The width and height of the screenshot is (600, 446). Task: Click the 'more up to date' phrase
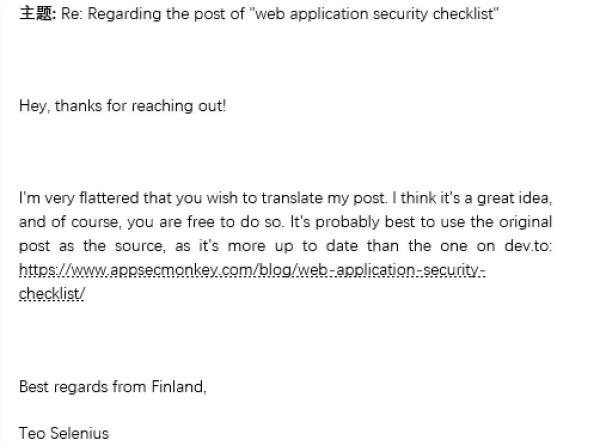coord(292,246)
